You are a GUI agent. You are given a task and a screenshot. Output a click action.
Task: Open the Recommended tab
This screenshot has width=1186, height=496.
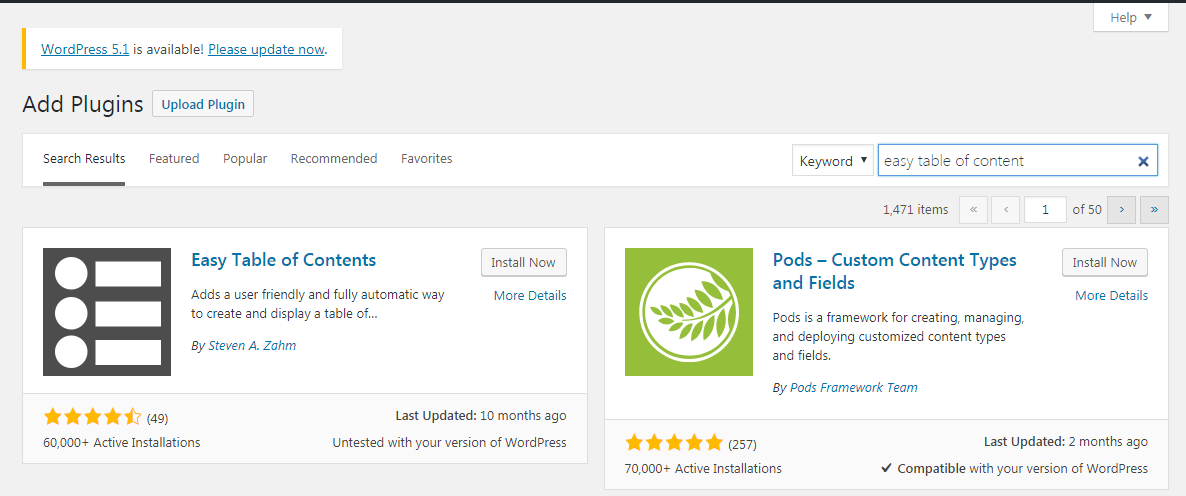coord(334,159)
